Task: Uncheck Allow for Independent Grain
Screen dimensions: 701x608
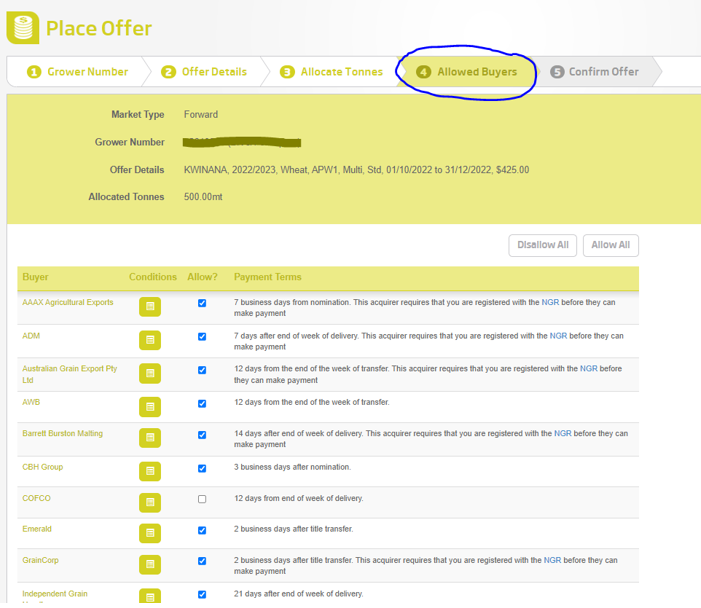Action: pyautogui.click(x=202, y=595)
